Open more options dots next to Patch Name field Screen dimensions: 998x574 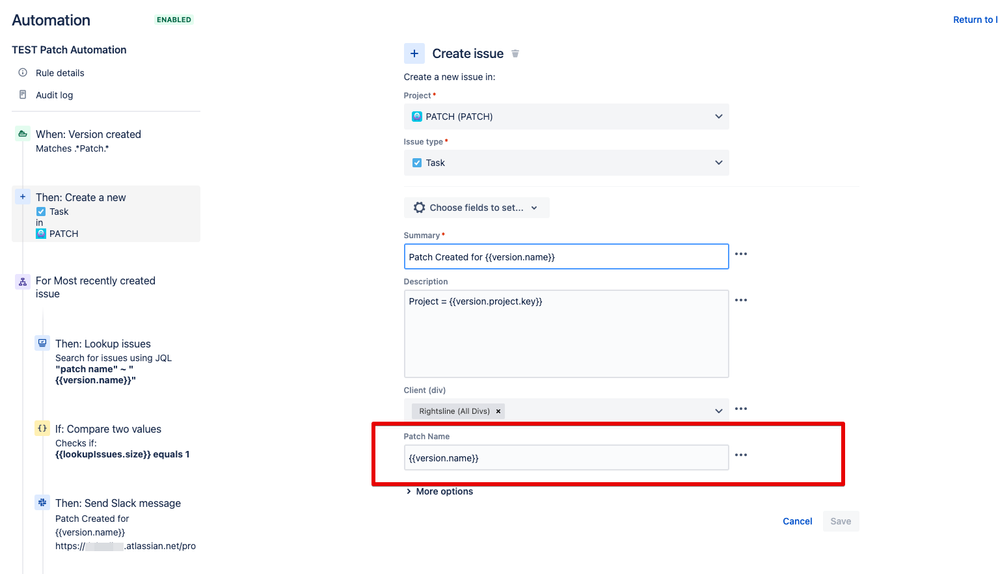pyautogui.click(x=741, y=455)
